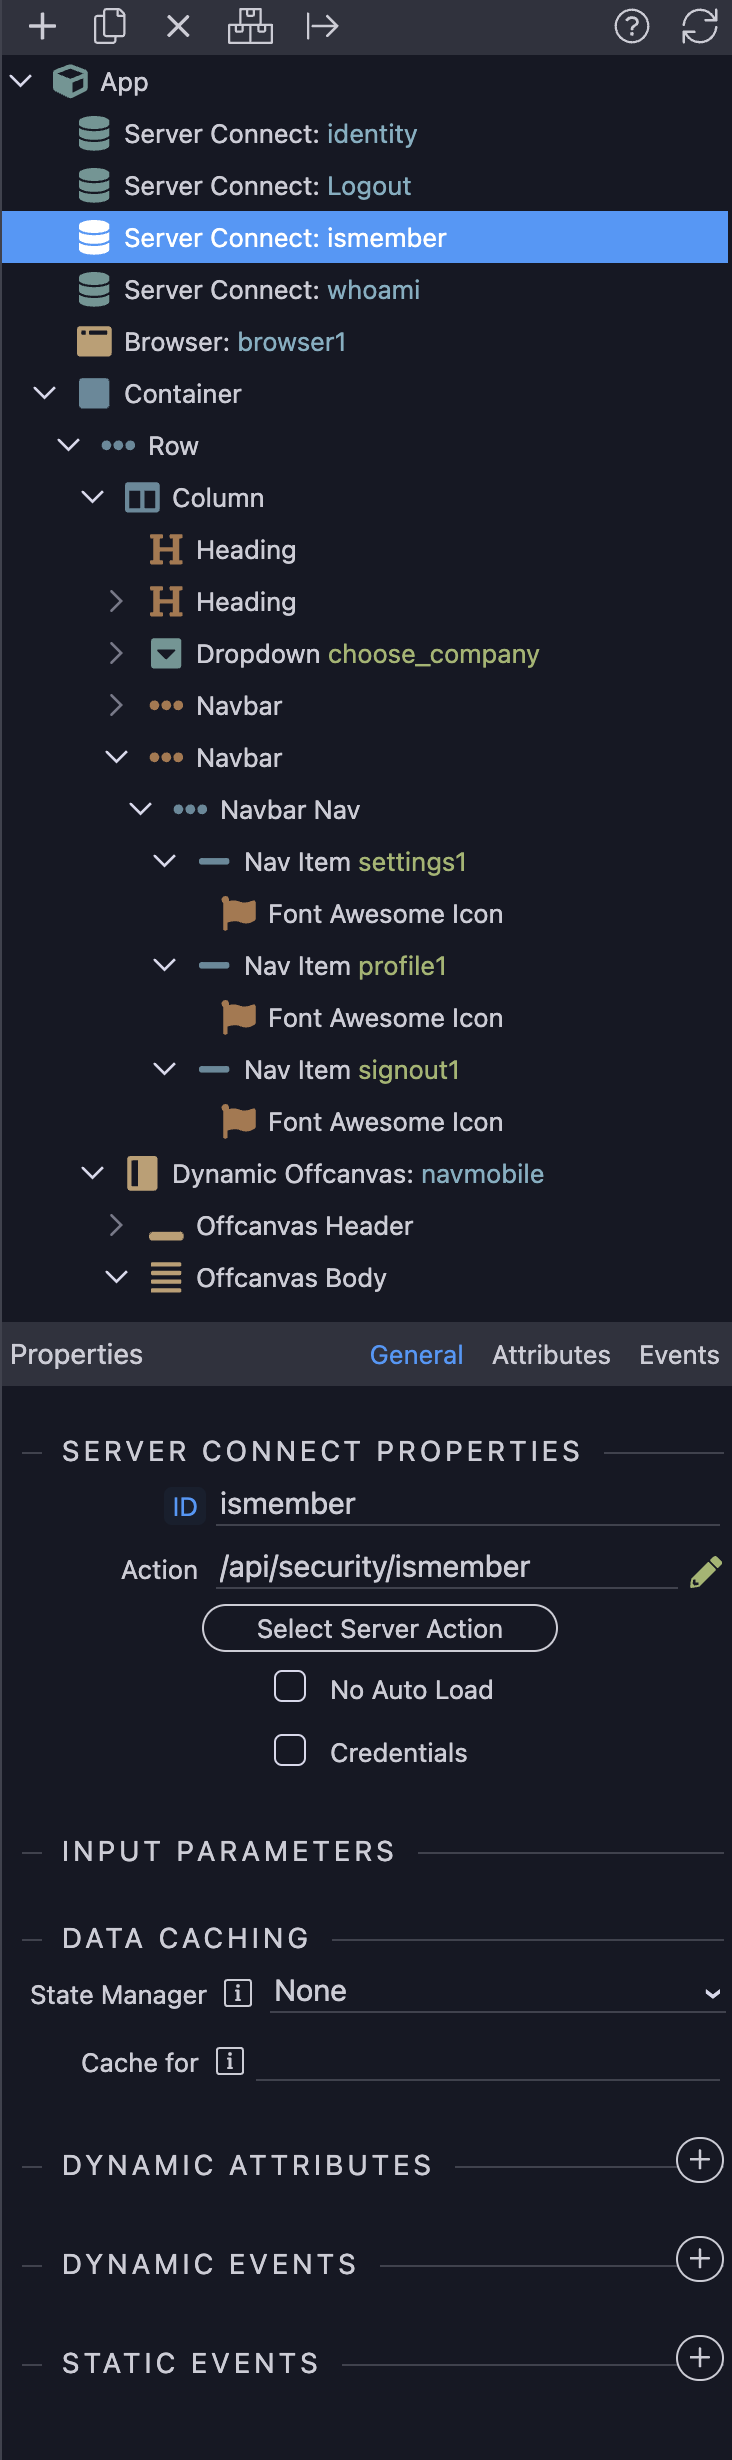Toggle the Credentials checkbox
Screen dimensions: 732x2460
(x=290, y=1750)
